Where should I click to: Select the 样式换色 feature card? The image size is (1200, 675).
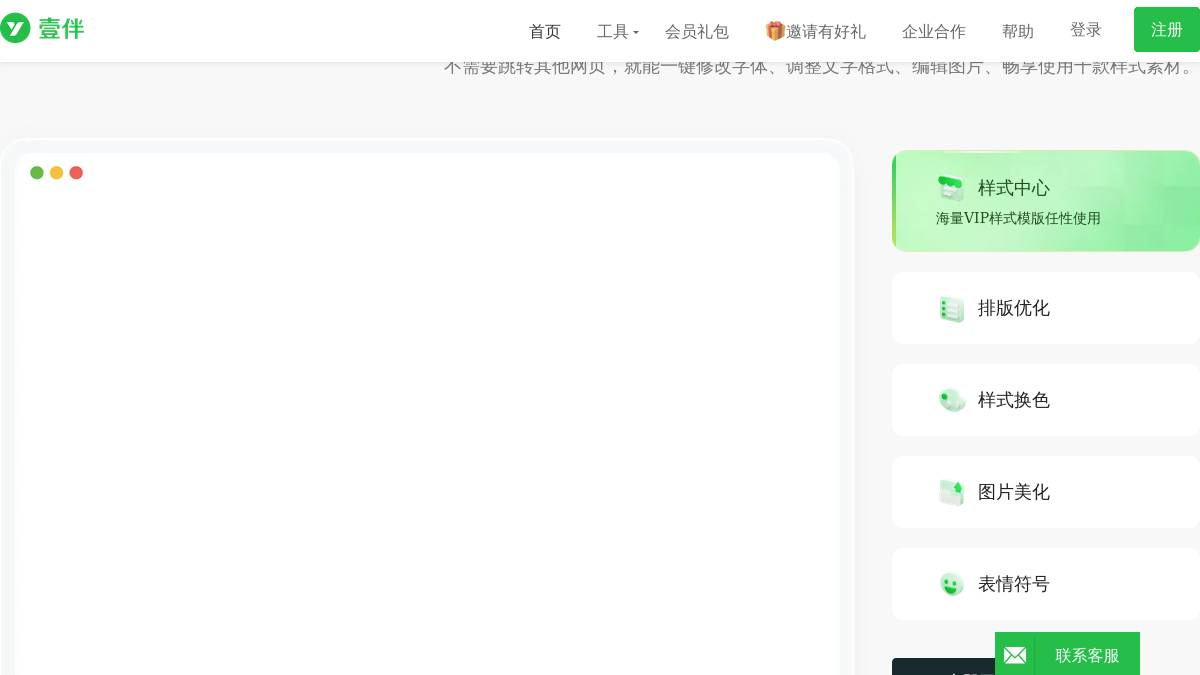1046,400
